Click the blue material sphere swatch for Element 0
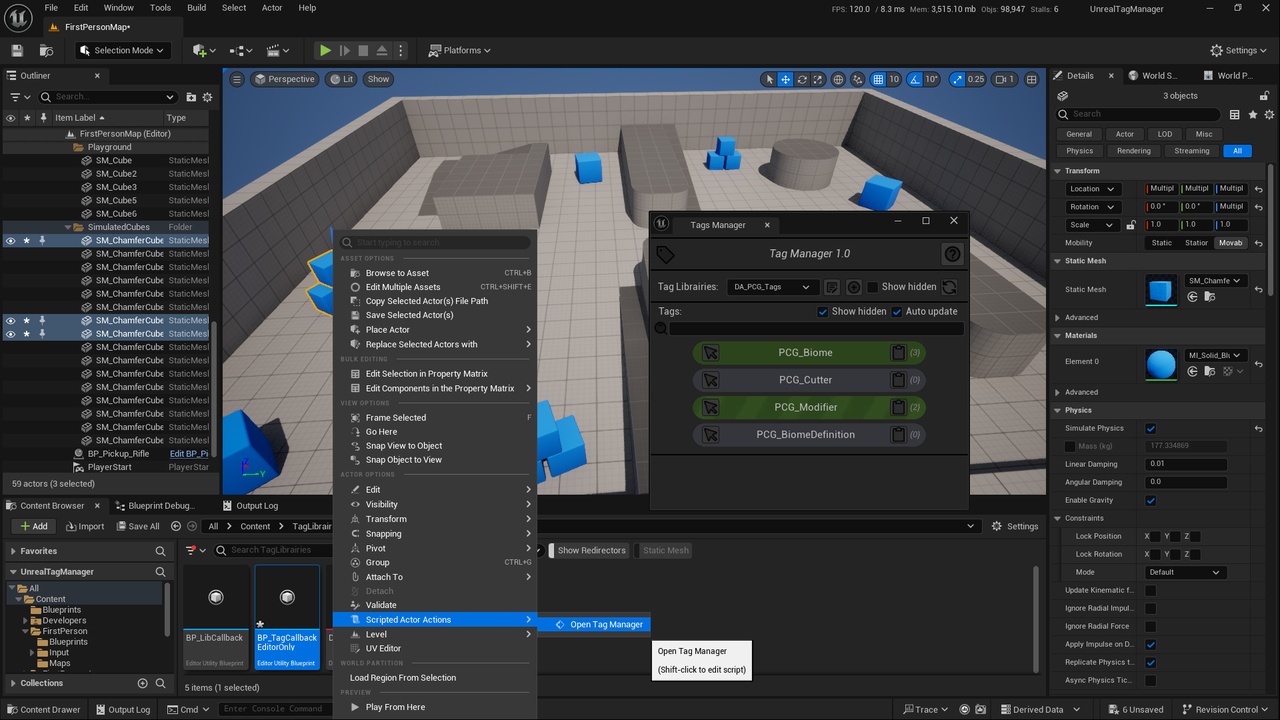This screenshot has width=1280, height=720. click(1161, 364)
